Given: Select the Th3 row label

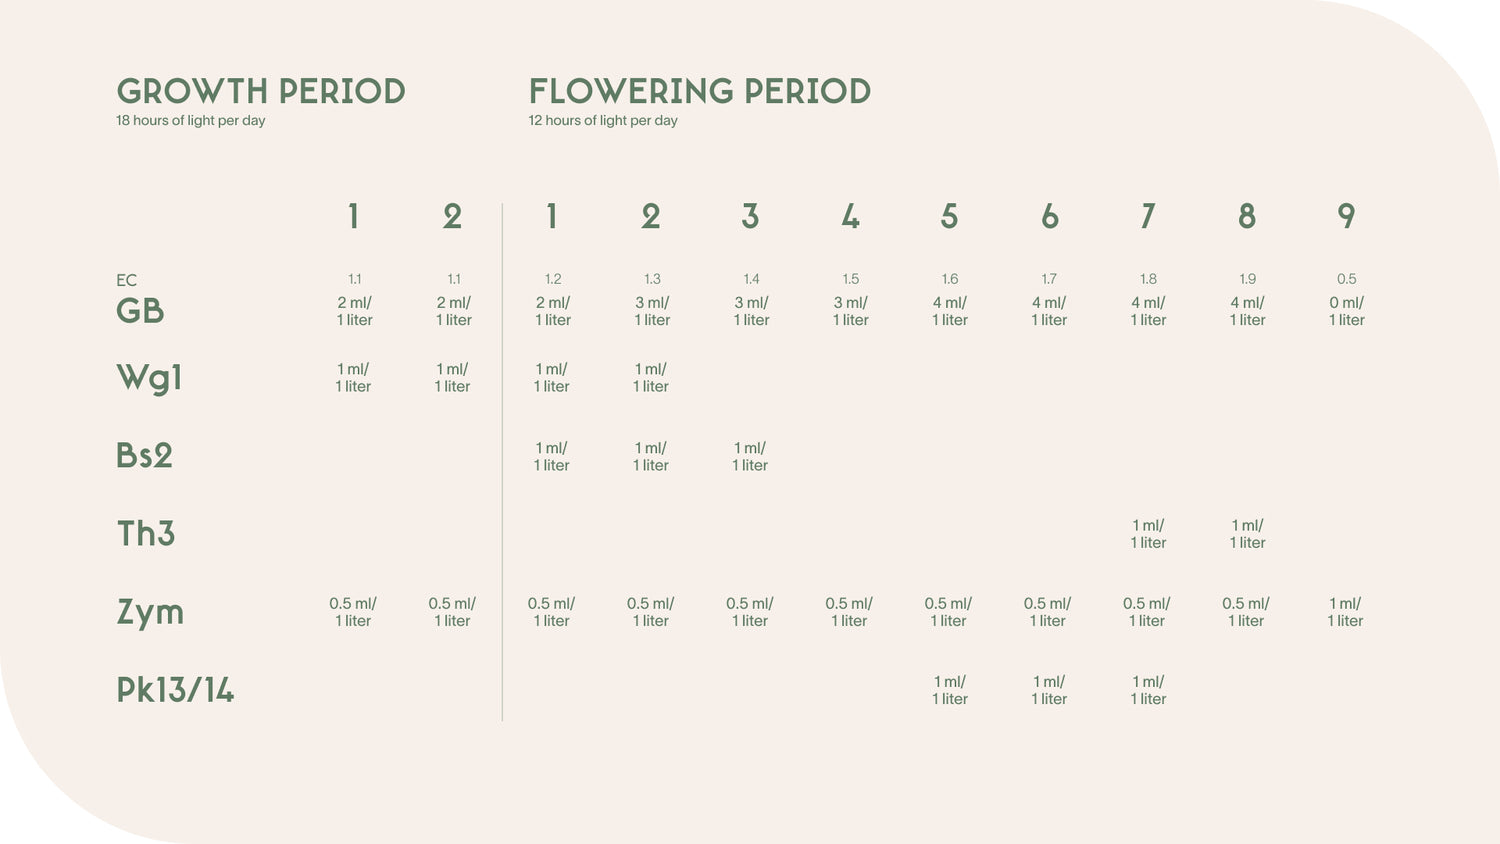Looking at the screenshot, I should [146, 533].
